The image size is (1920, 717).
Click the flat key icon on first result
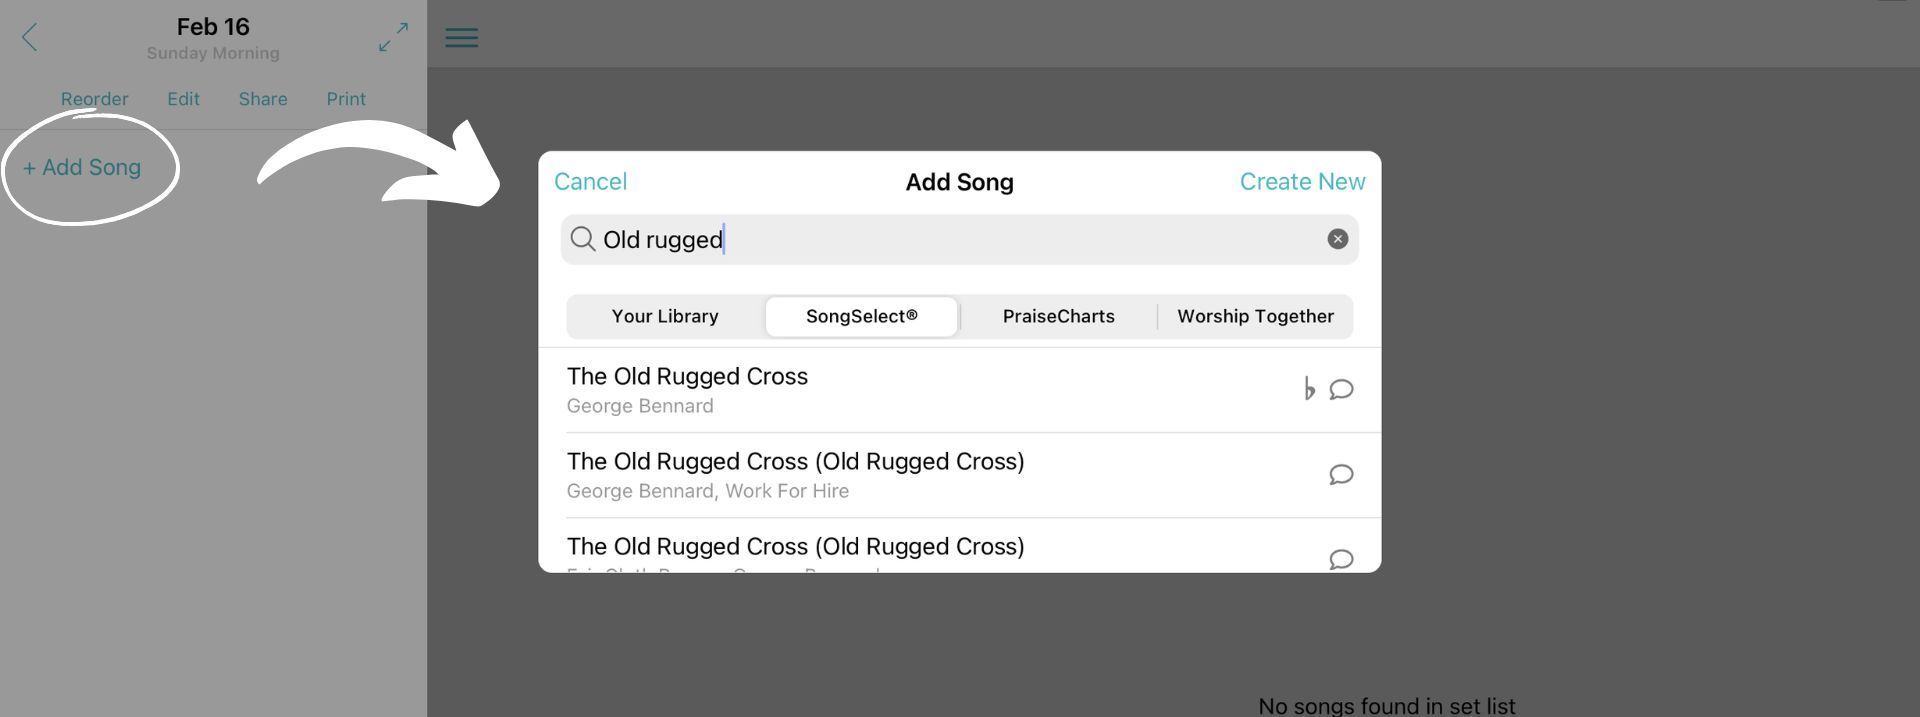pos(1309,389)
